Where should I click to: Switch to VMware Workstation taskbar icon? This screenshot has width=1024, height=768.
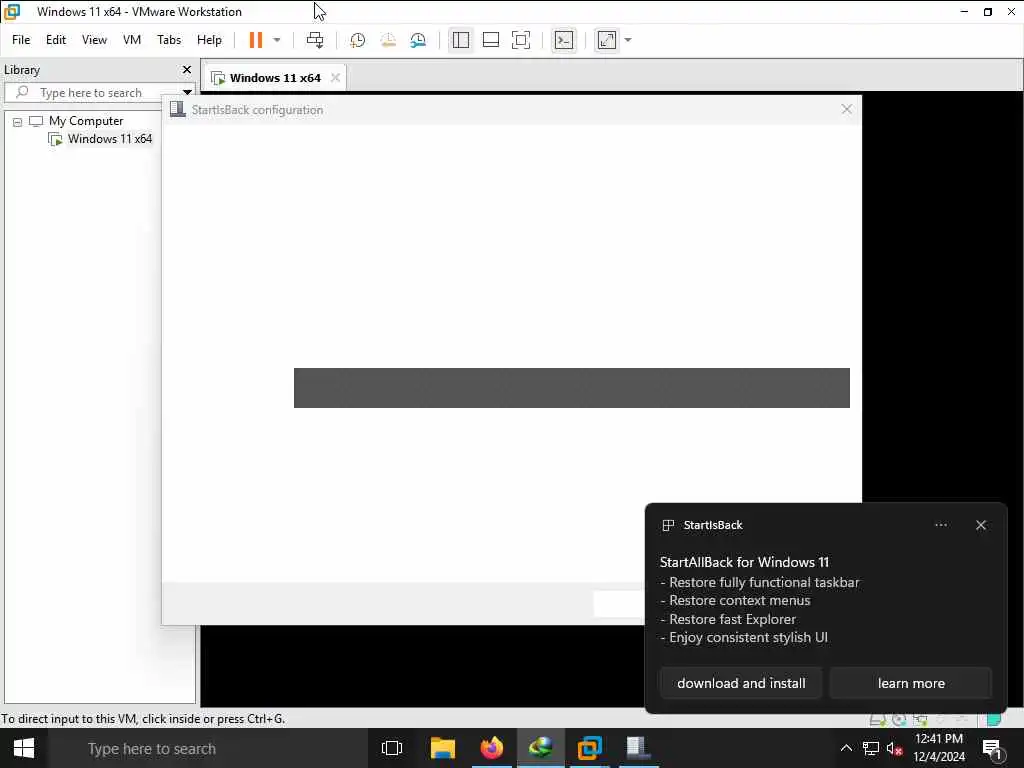click(x=589, y=748)
